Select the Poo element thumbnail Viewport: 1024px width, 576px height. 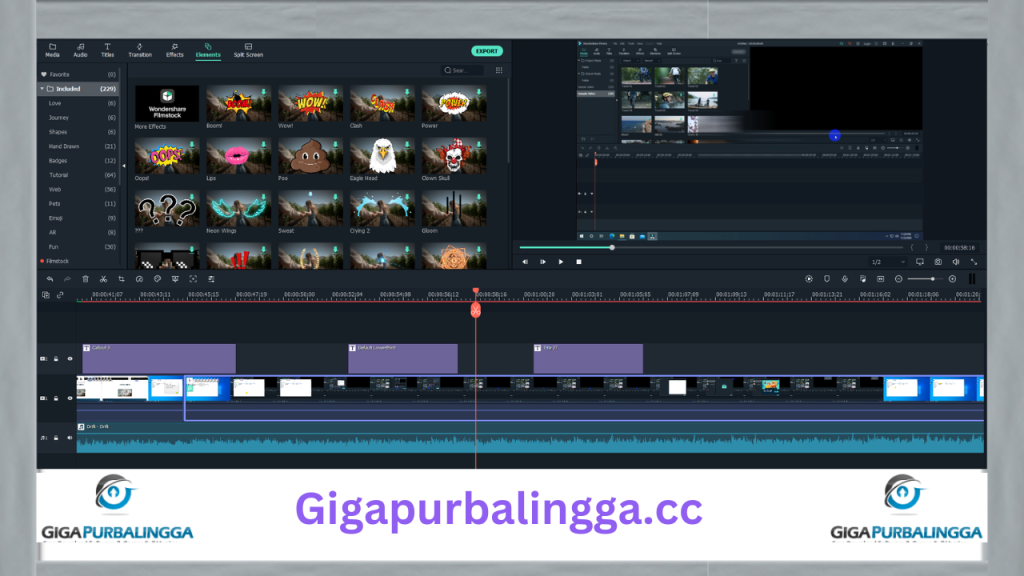(x=310, y=155)
